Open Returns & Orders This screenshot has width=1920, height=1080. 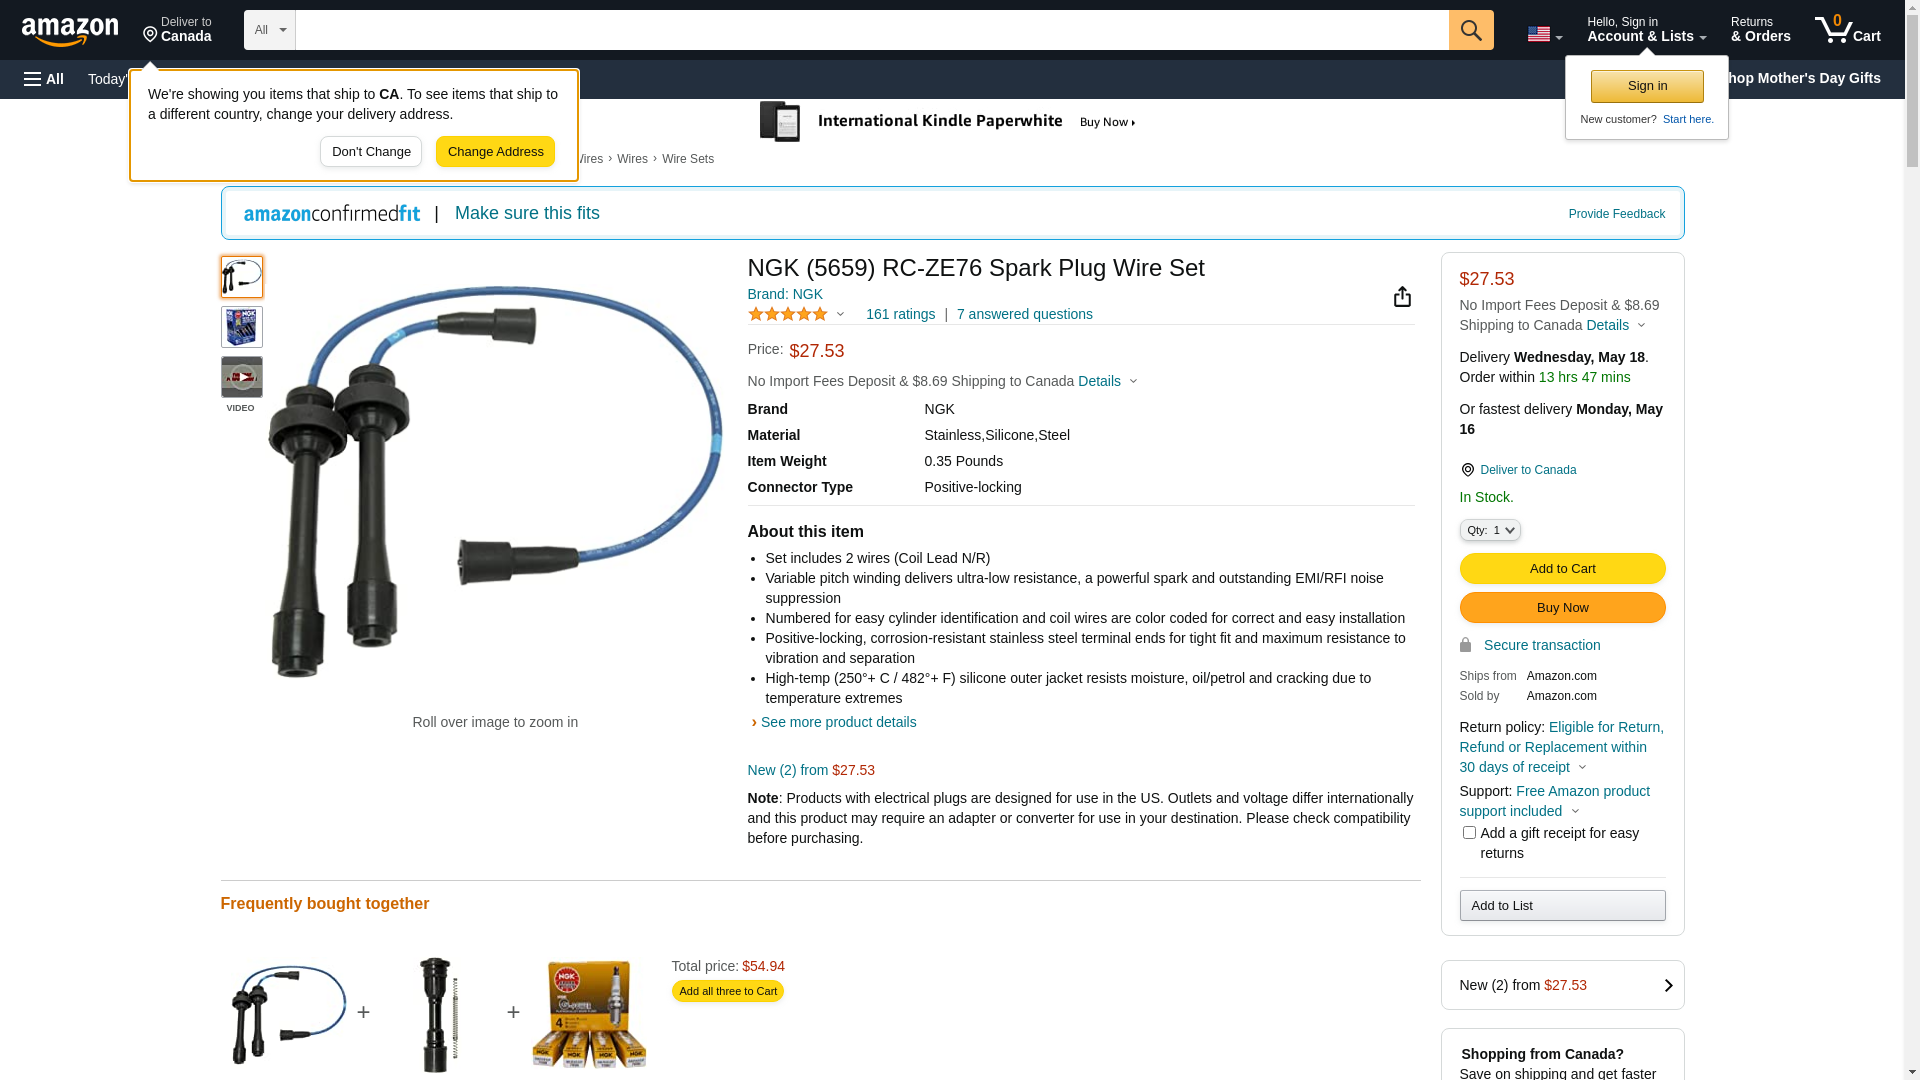tap(1760, 30)
